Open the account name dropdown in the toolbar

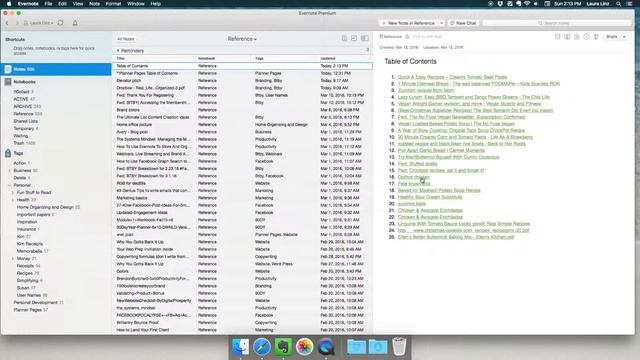point(39,23)
